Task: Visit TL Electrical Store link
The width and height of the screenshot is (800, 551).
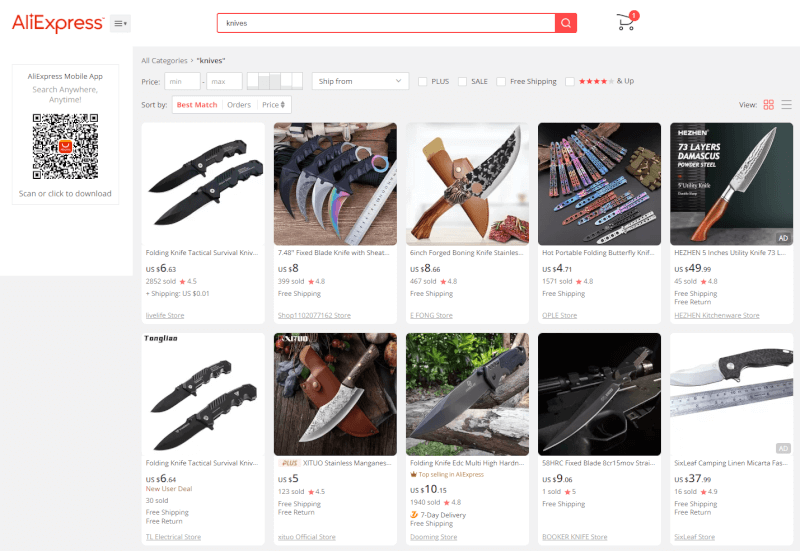Action: click(x=173, y=537)
